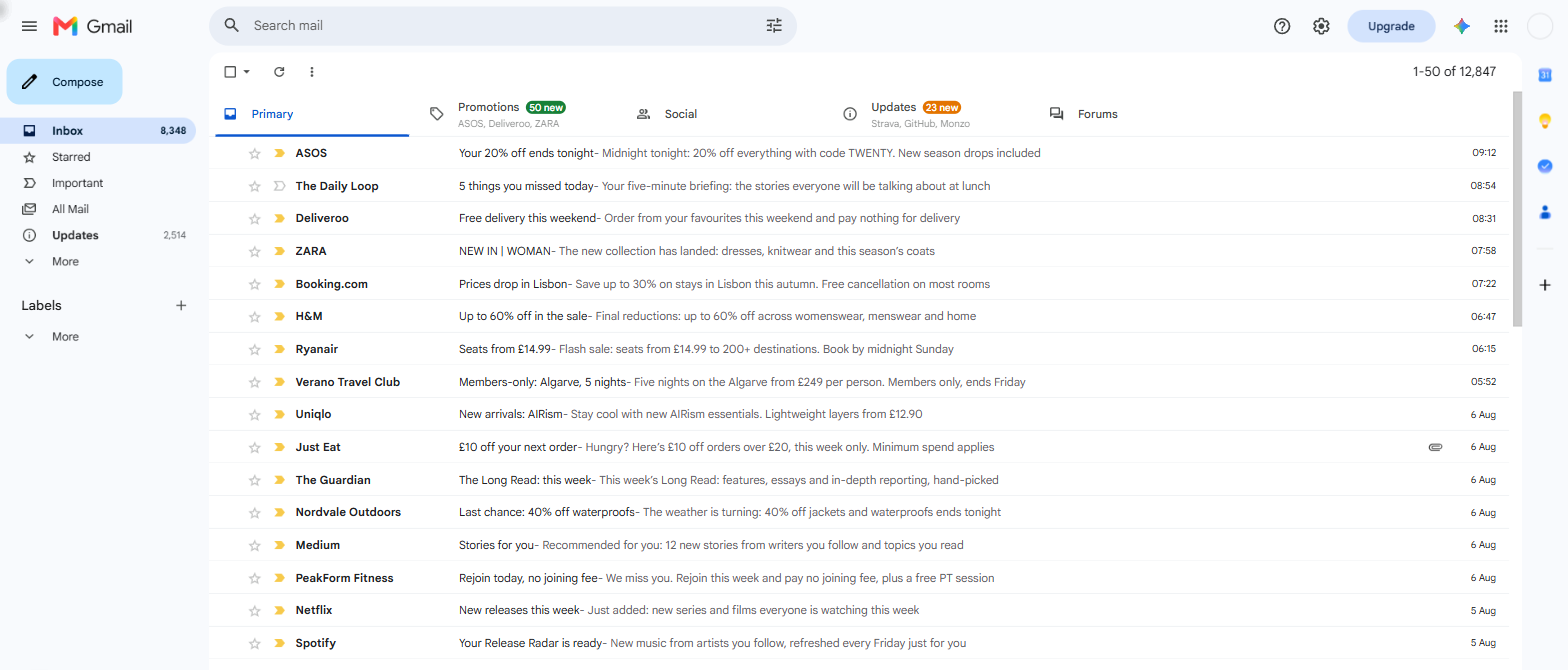Open the Medium Stories for you email
Viewport: 1568px width, 670px height.
click(859, 545)
